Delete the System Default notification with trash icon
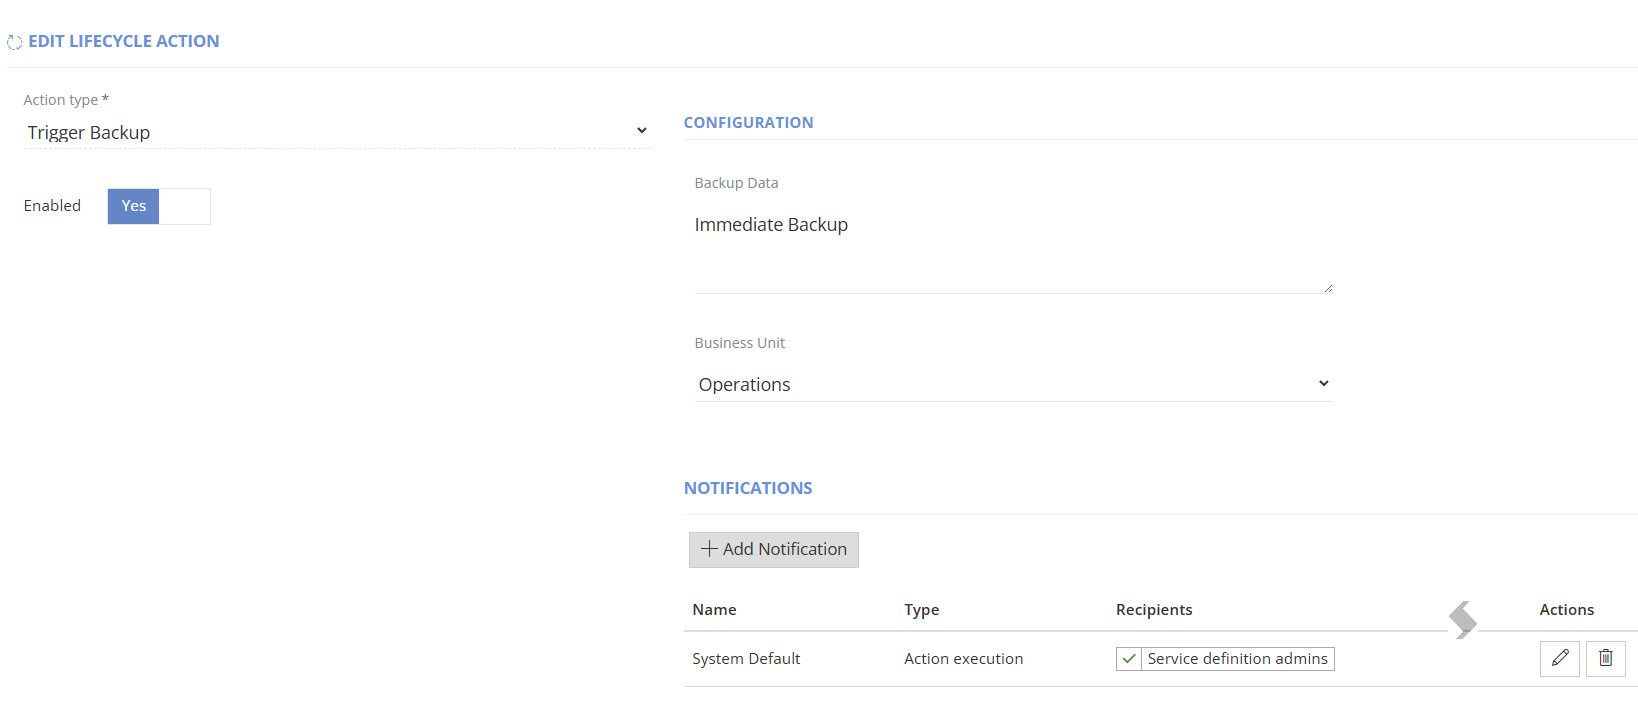The height and width of the screenshot is (705, 1638). click(x=1605, y=659)
